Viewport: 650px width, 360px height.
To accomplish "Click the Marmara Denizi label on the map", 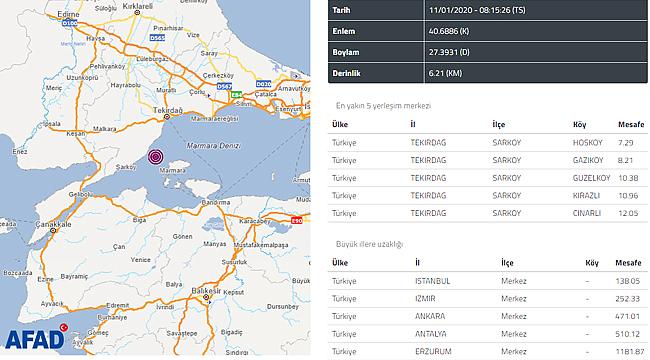I will [213, 146].
